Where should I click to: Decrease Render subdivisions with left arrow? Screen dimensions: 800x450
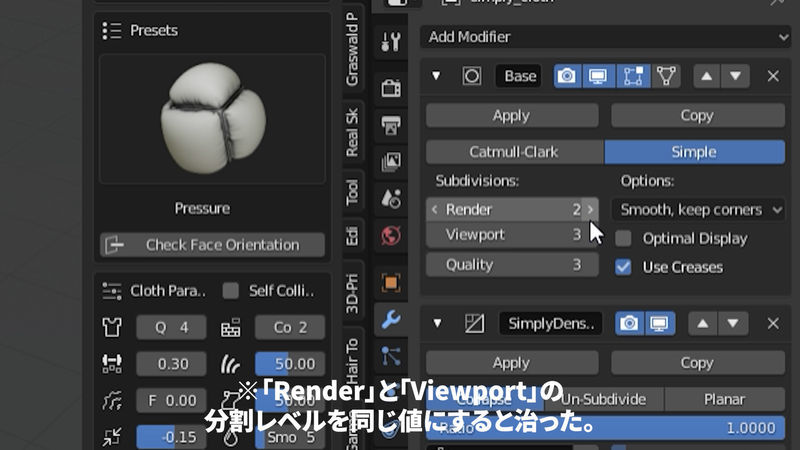[434, 209]
